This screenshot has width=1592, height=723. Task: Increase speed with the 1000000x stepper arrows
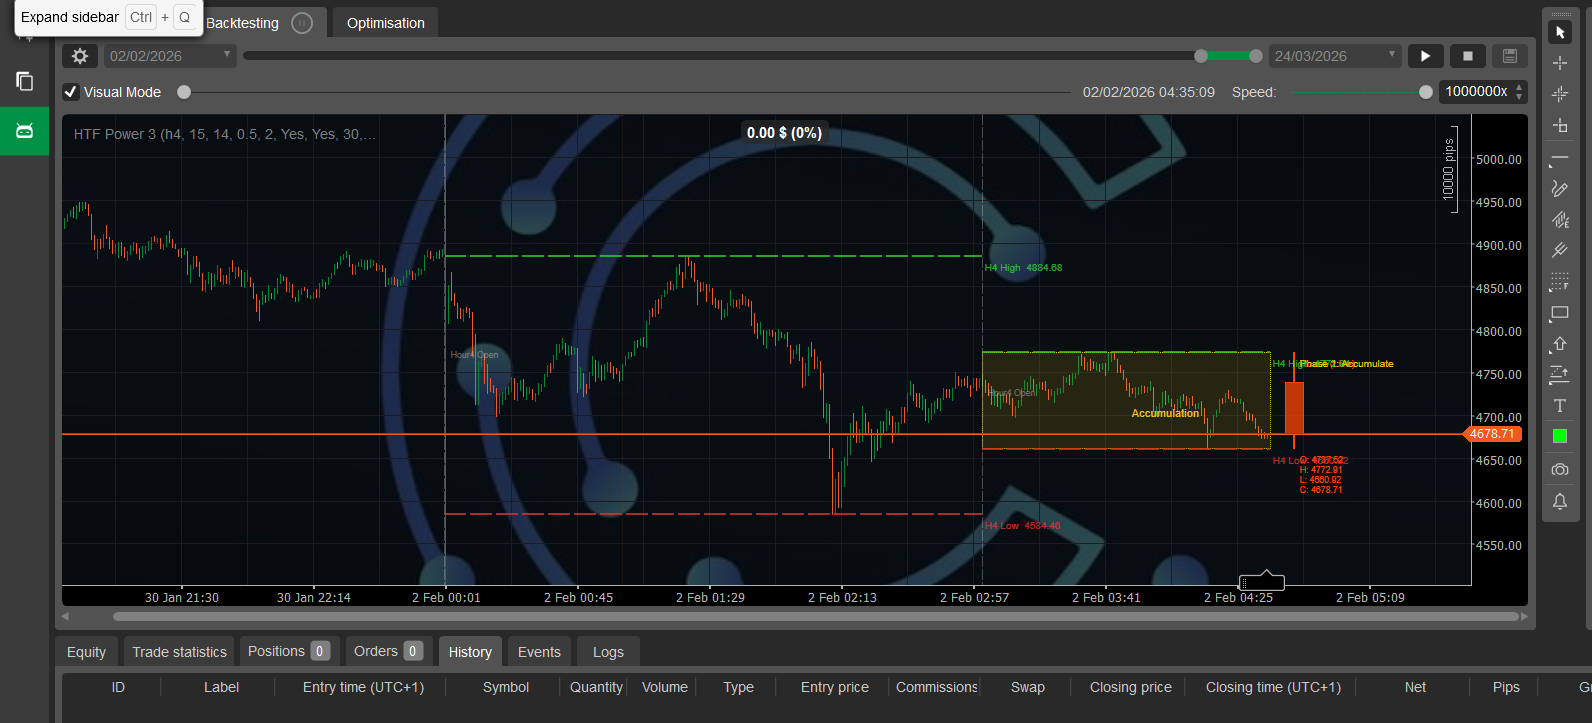[1519, 87]
